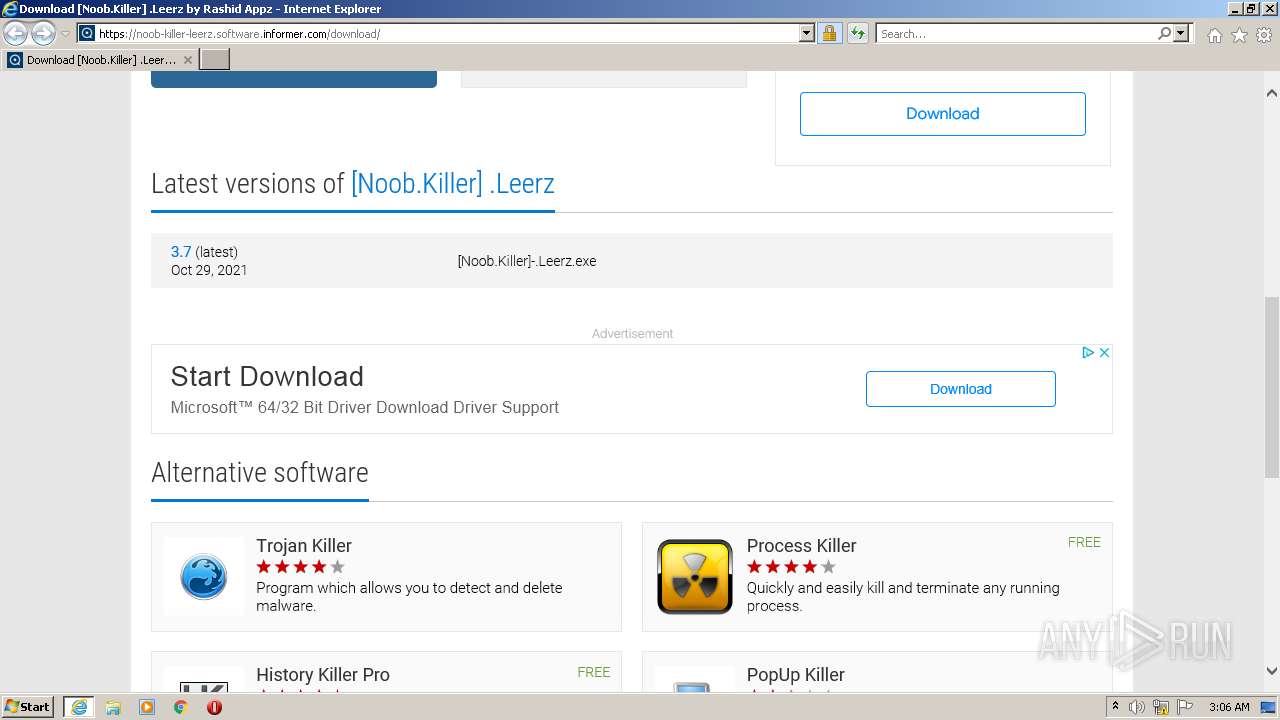
Task: Open version 3.7 link
Action: [181, 252]
